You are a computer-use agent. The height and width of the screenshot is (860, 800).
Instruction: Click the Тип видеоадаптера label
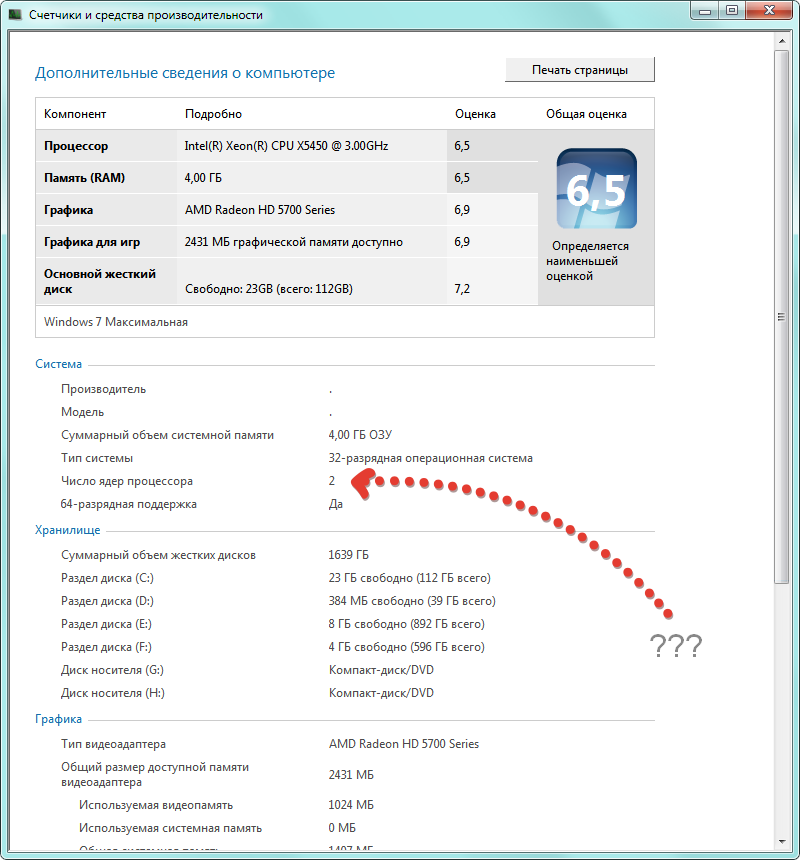pos(114,744)
